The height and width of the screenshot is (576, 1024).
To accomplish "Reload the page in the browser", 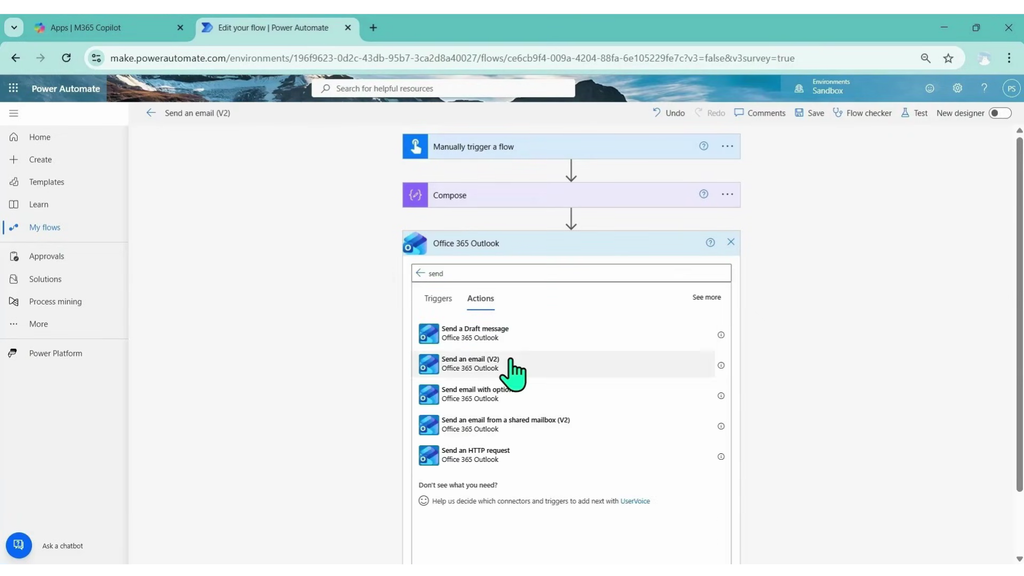I will pos(66,58).
